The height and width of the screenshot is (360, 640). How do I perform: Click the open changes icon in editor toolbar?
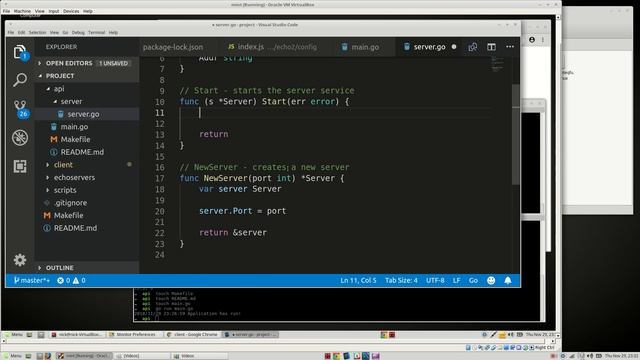(x=472, y=47)
